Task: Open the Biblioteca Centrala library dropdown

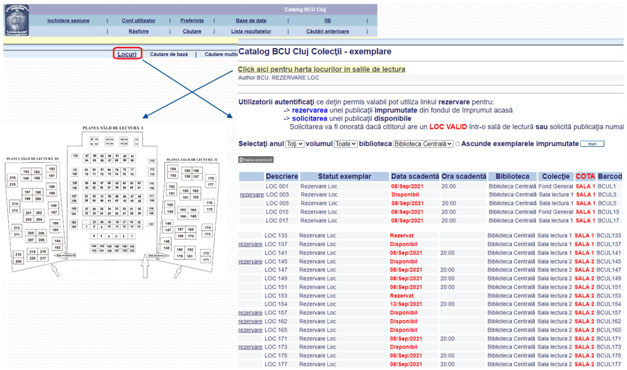Action: (x=423, y=144)
